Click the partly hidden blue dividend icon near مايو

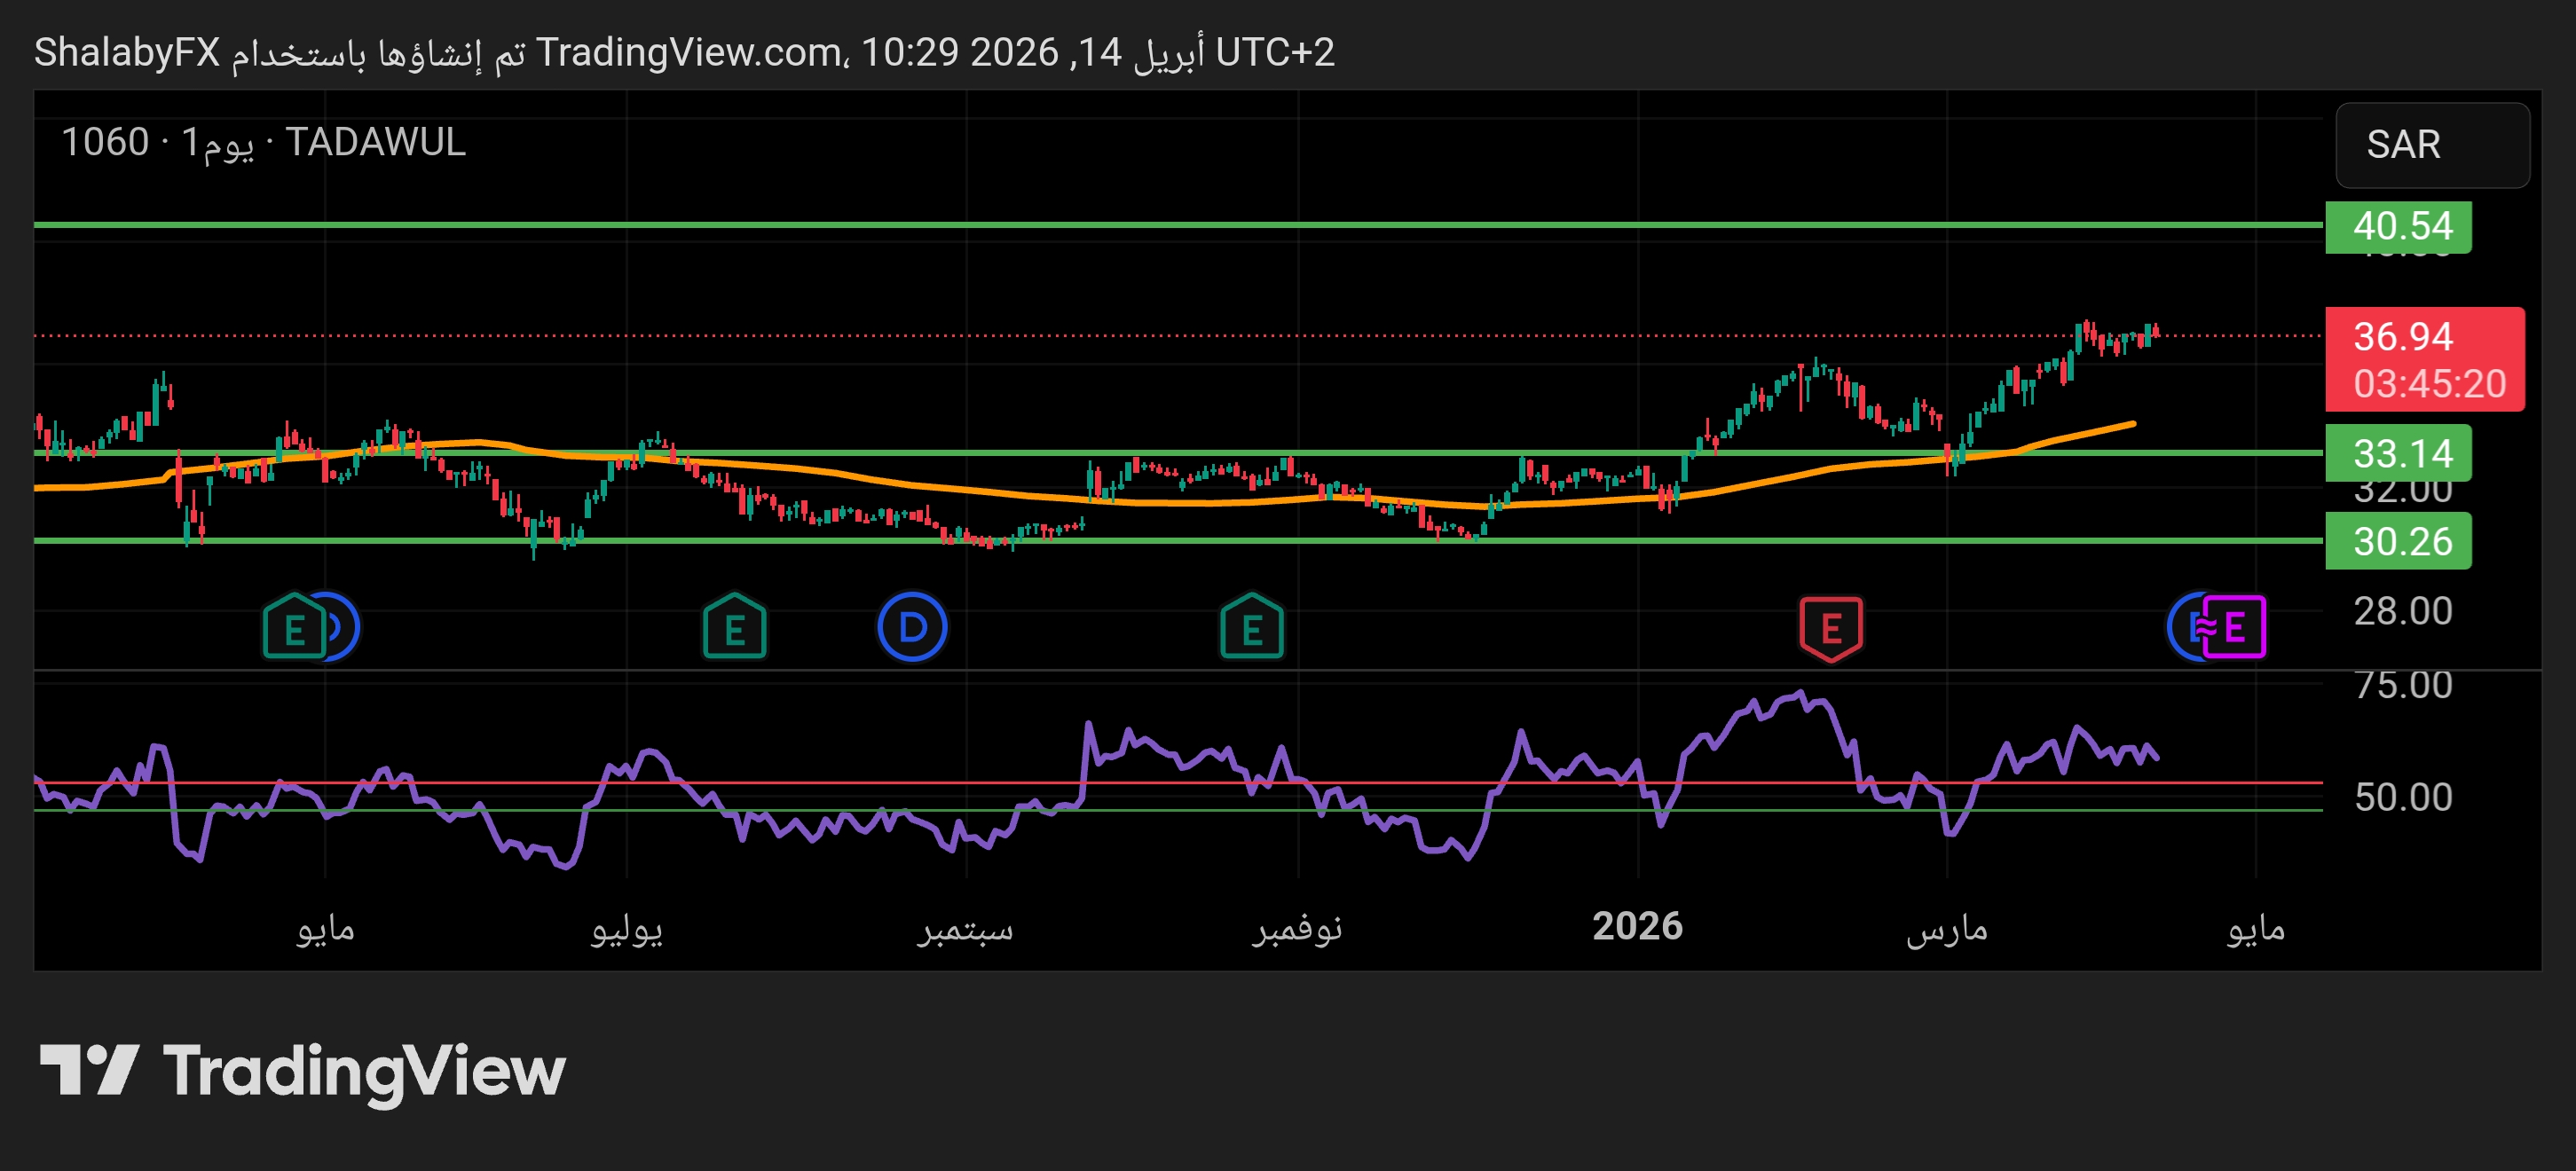[345, 628]
